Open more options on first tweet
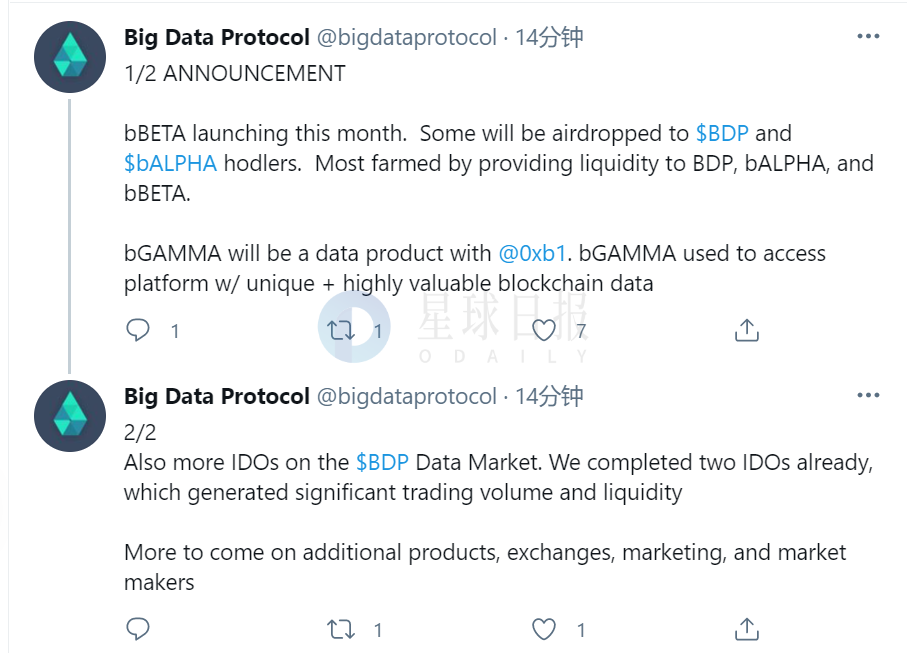Viewport: 907px width, 653px height. click(868, 37)
